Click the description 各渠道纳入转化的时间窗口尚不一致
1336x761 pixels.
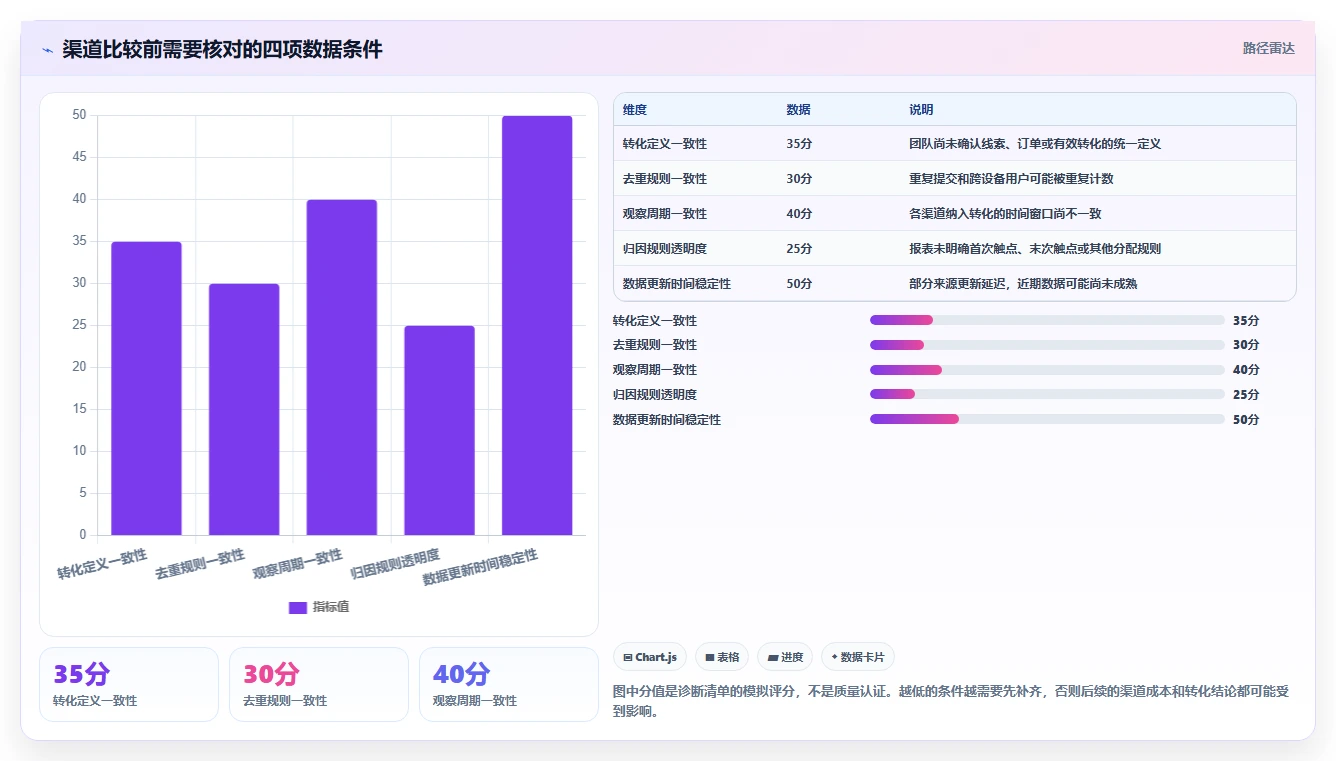pyautogui.click(x=1005, y=214)
